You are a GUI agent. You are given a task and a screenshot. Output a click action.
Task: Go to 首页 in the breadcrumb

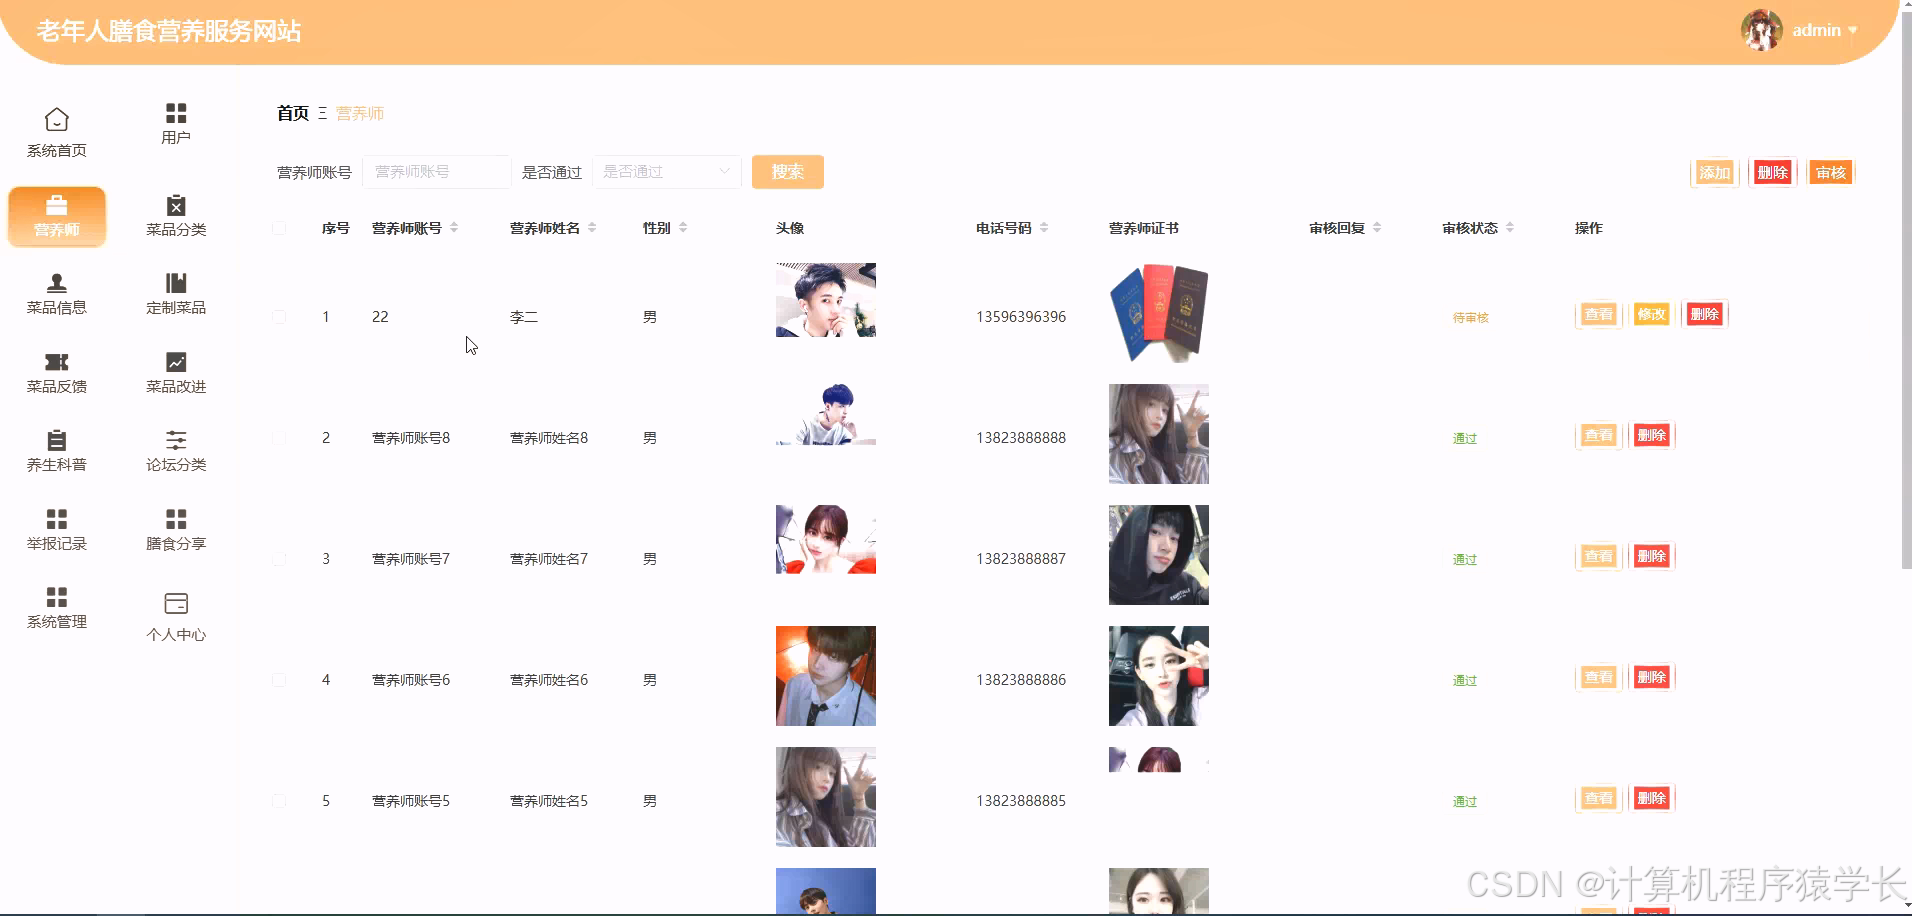tap(291, 113)
